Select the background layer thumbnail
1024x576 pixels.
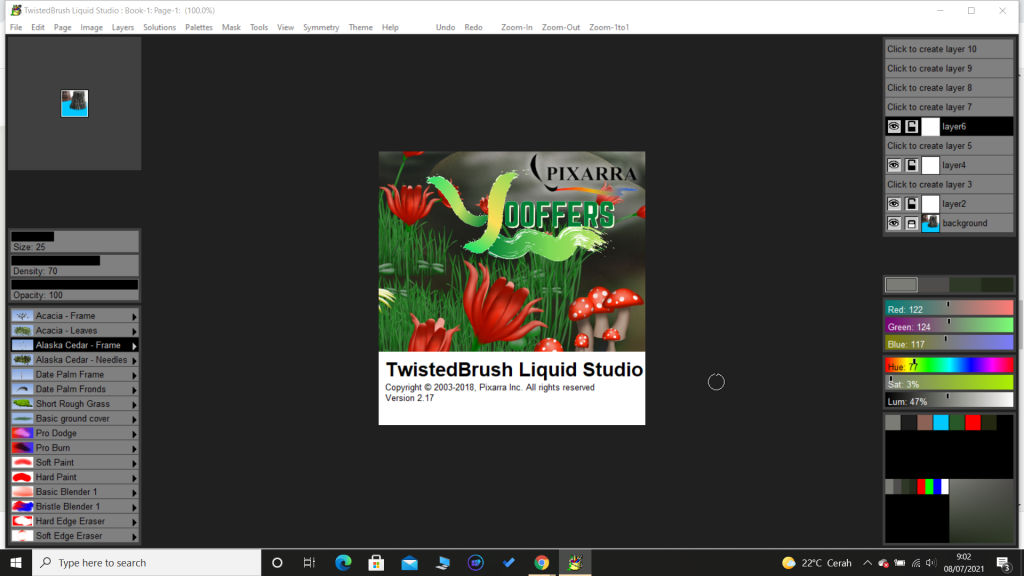pos(930,223)
